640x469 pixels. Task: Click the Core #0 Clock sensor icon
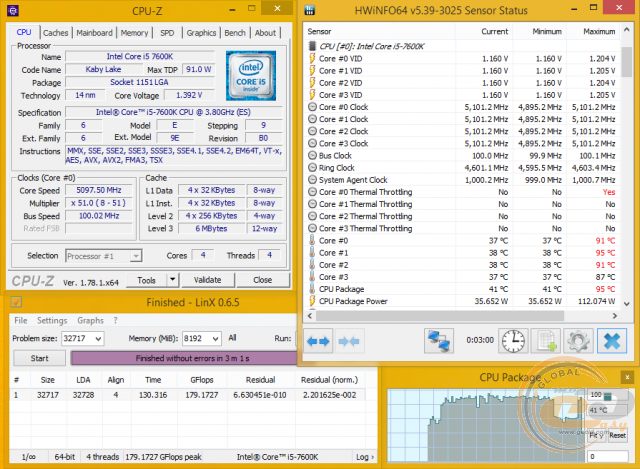click(312, 107)
